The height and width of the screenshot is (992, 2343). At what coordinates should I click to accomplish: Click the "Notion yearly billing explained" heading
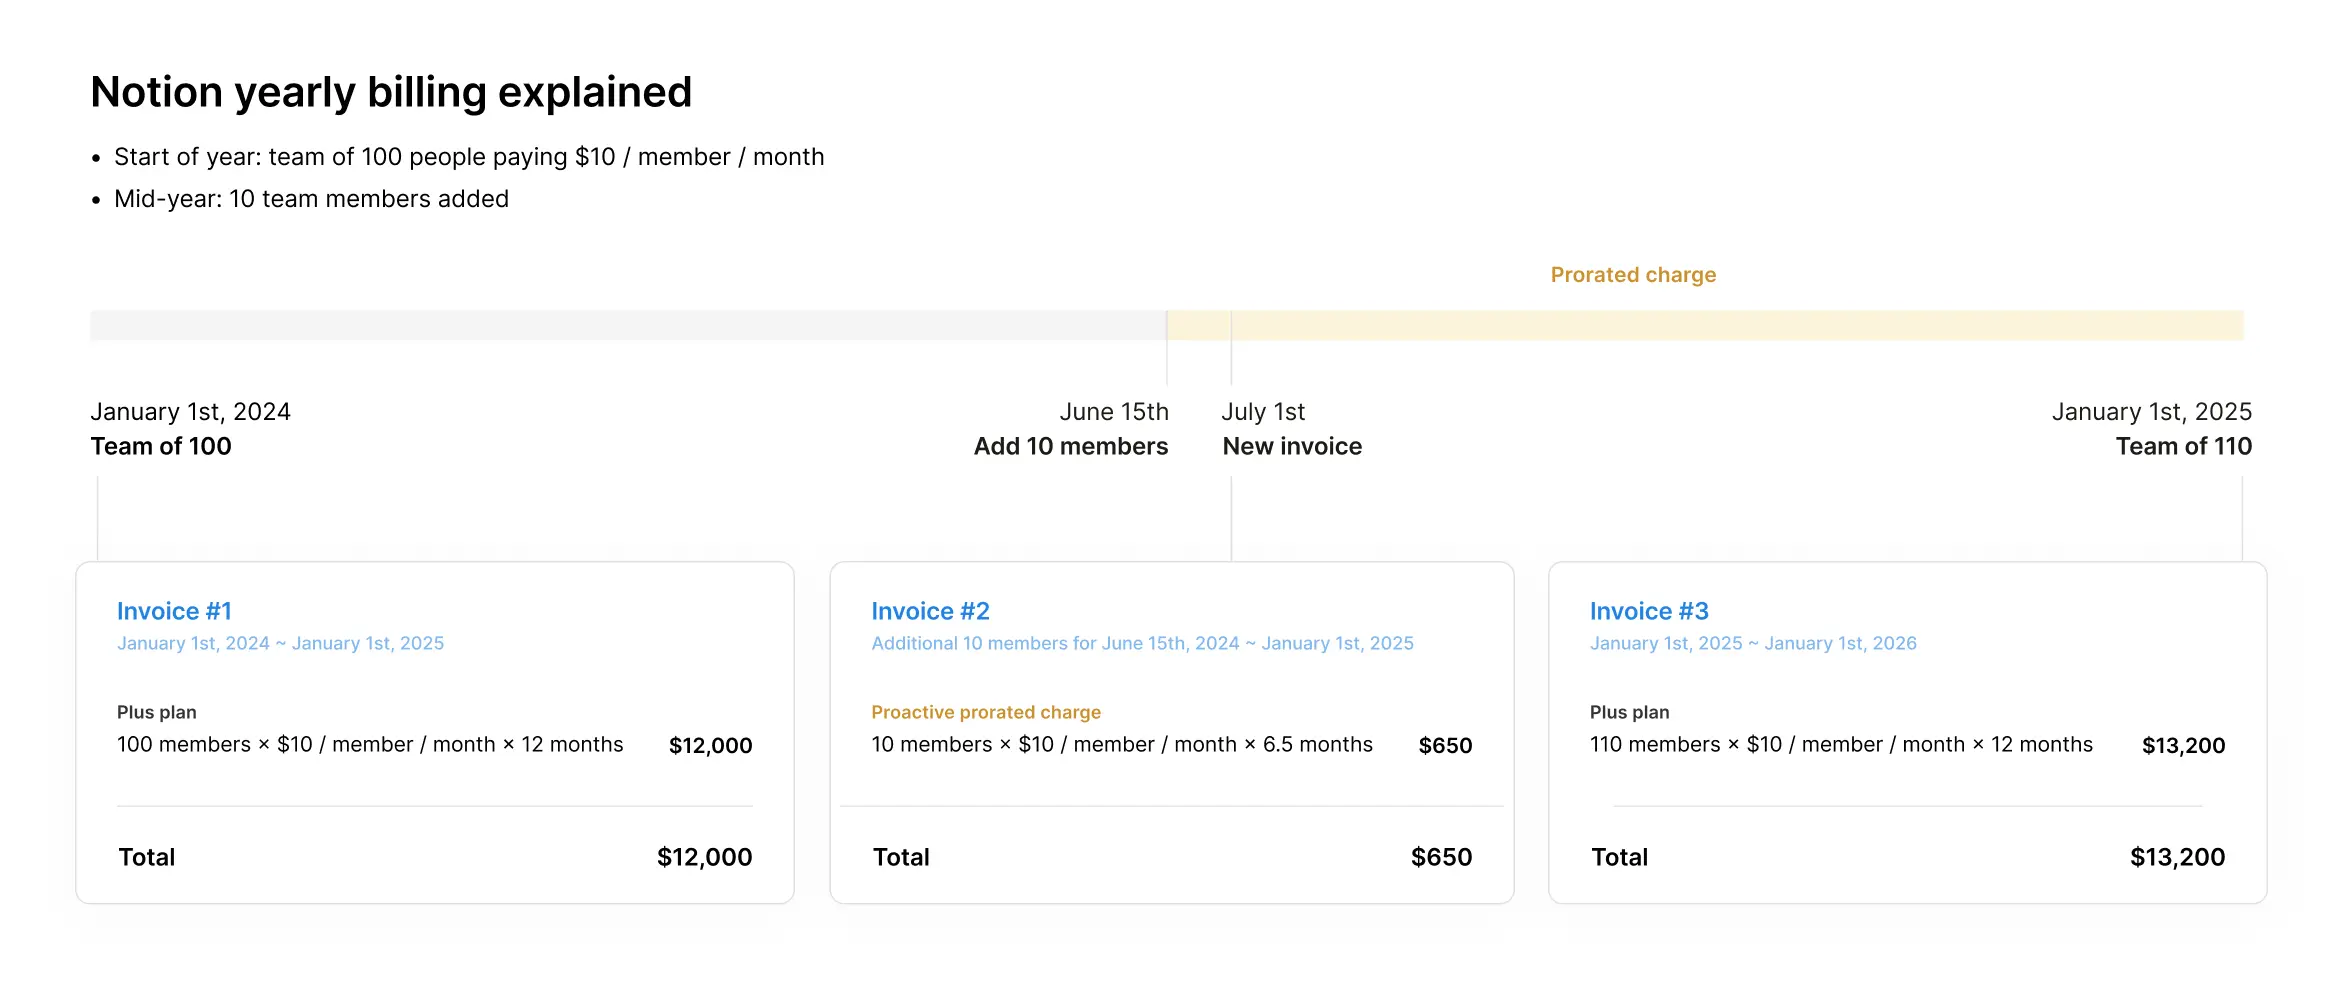click(391, 92)
